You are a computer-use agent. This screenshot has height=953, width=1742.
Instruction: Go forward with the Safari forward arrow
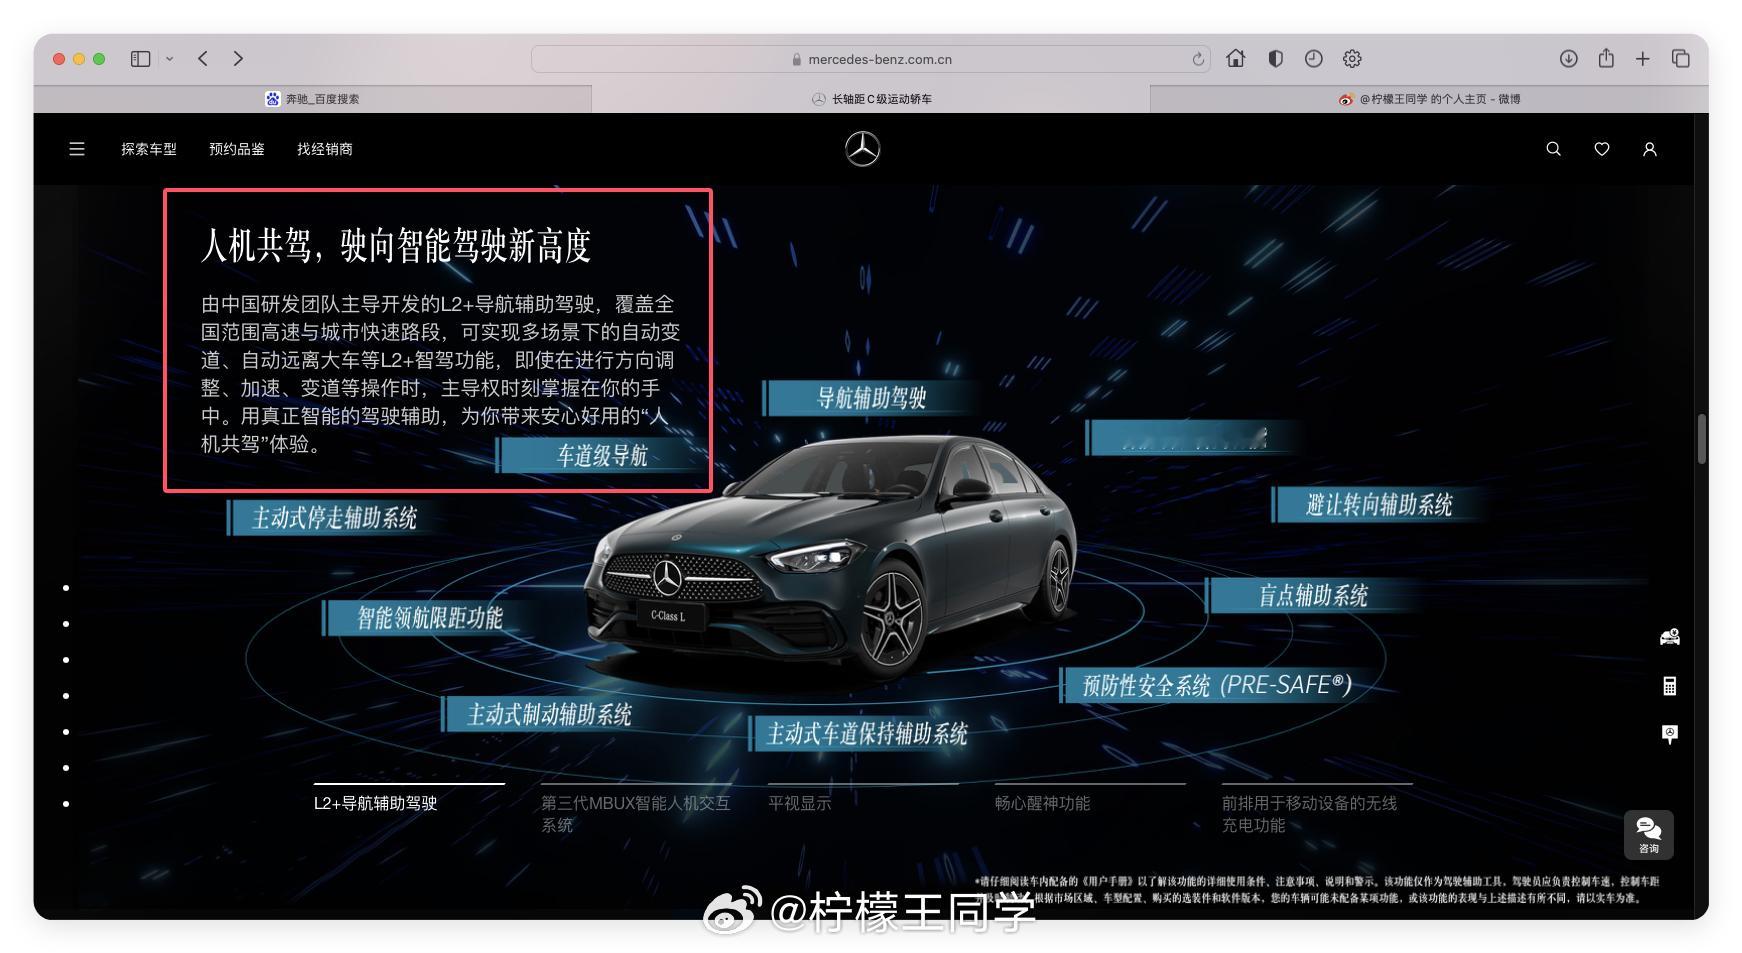[238, 59]
